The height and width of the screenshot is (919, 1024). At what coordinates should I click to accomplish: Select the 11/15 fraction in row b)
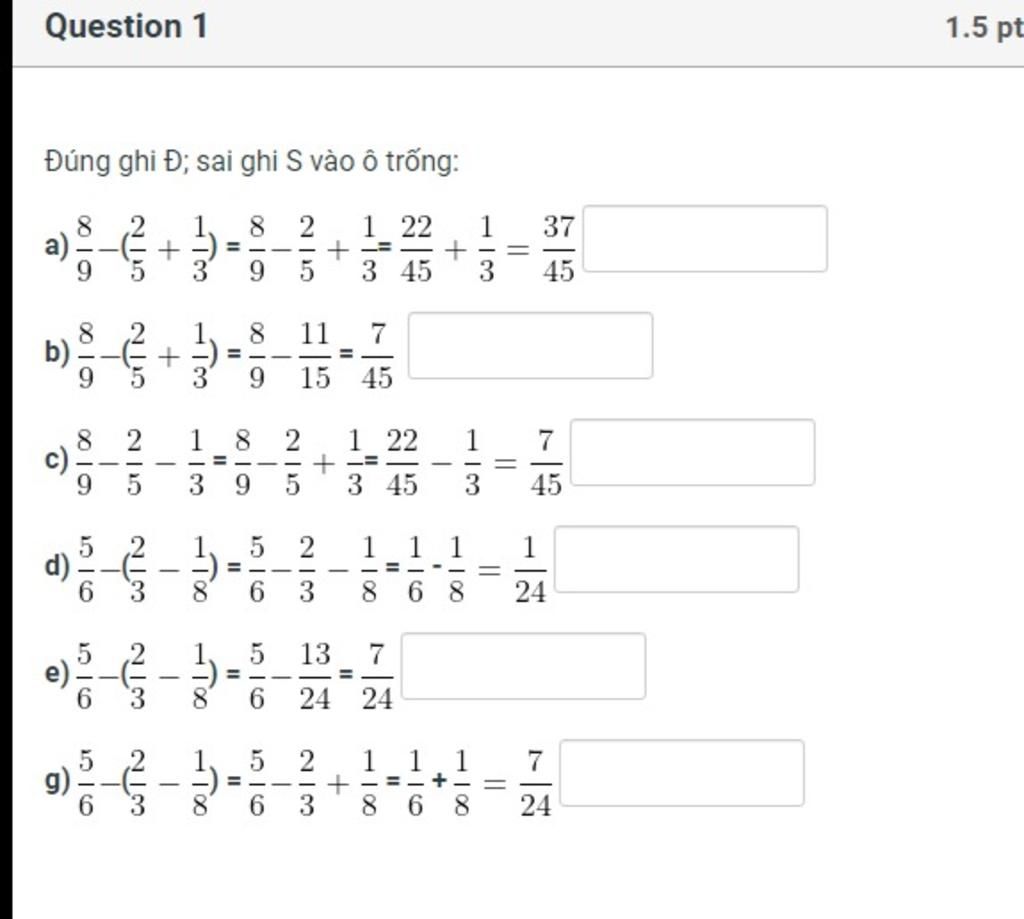315,356
